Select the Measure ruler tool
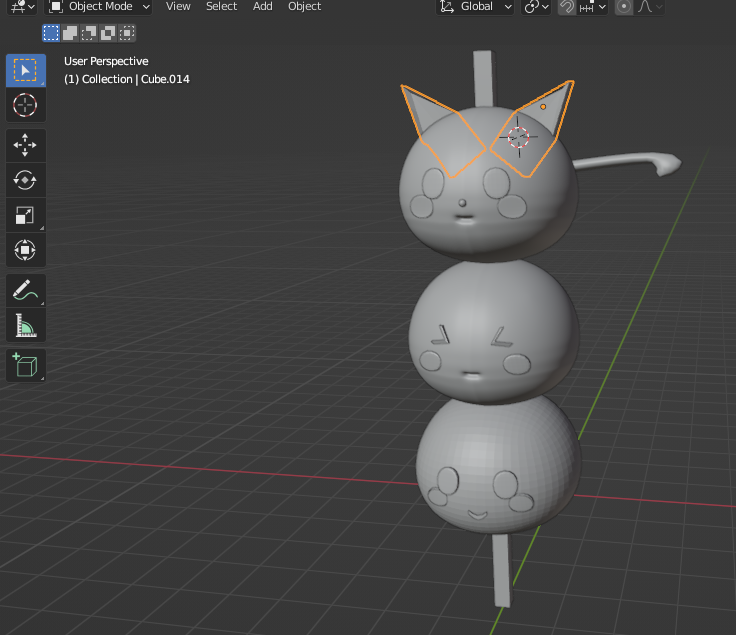736x635 pixels. [25, 325]
